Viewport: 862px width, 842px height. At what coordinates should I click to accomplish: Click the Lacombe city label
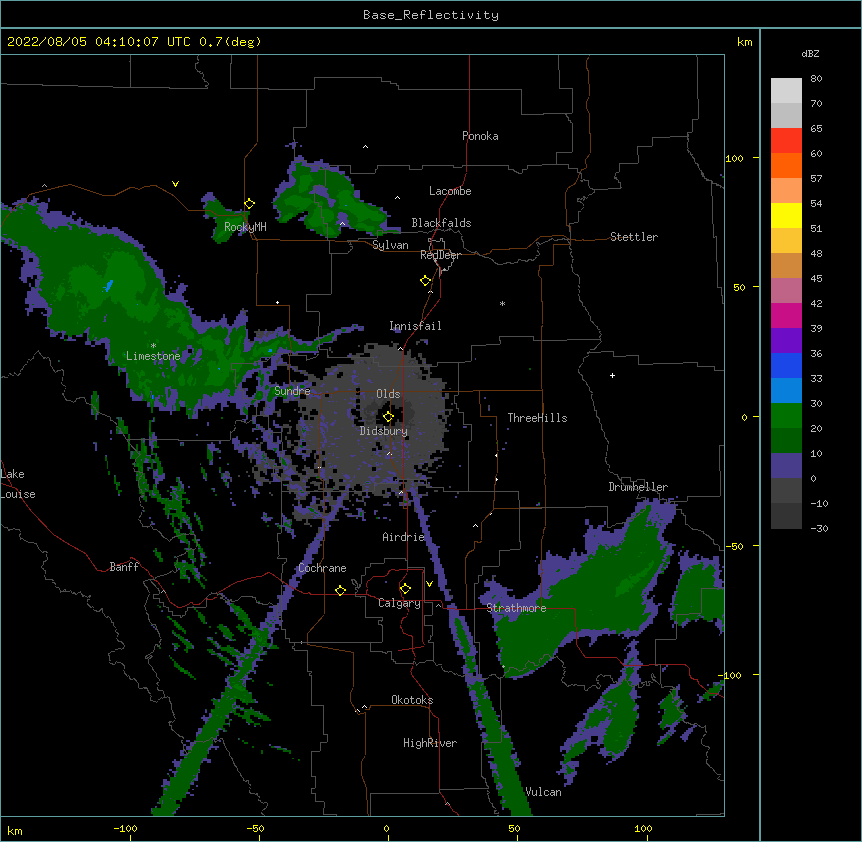click(450, 191)
